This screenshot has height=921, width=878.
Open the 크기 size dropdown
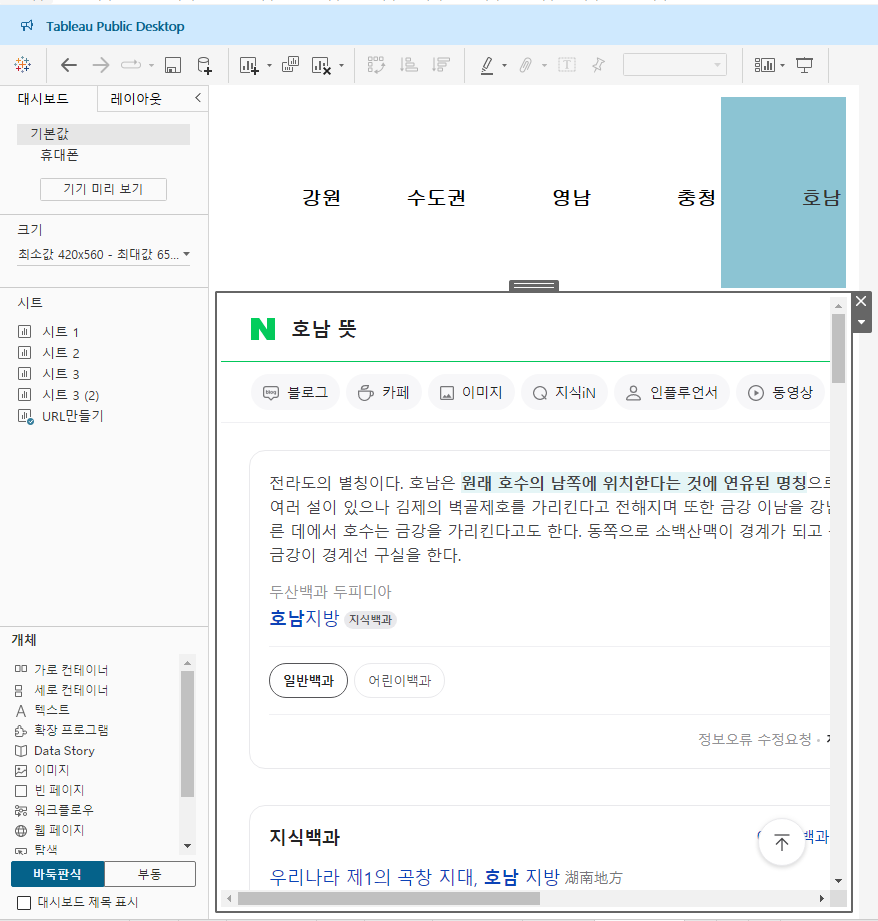point(103,254)
